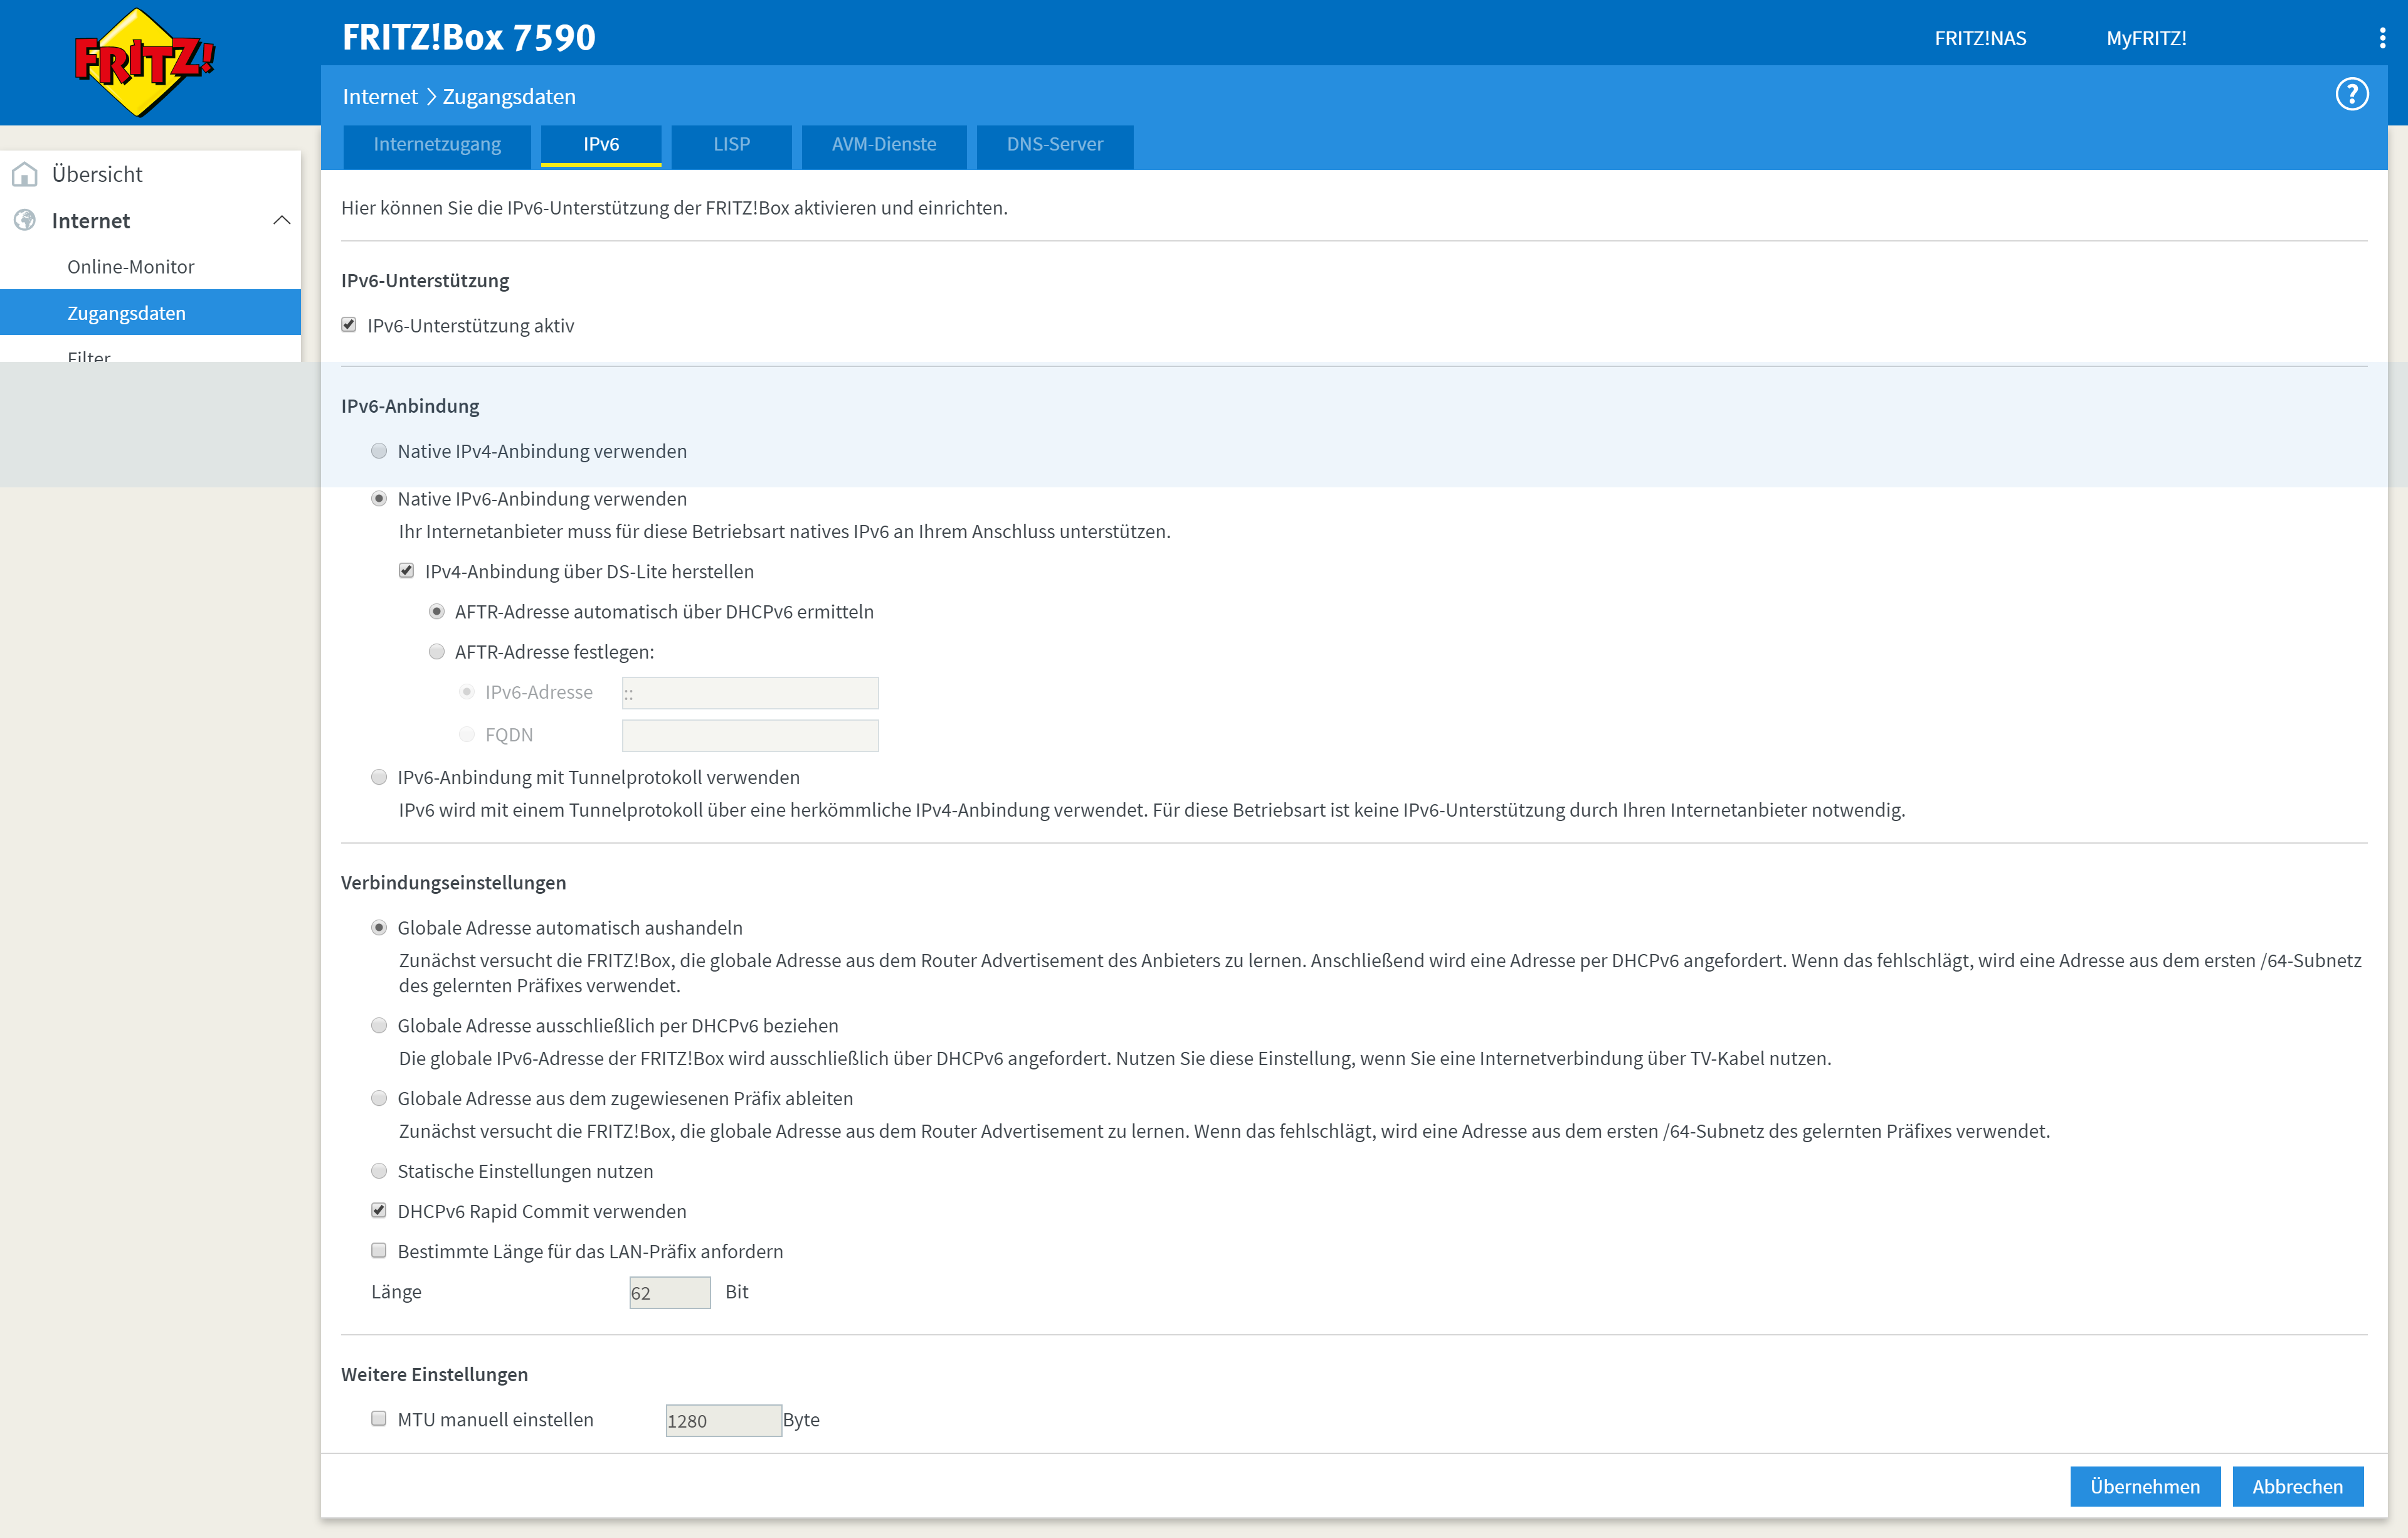Open Online-Monitor in the sidebar
Screen dimensions: 2408x1538
(131, 267)
